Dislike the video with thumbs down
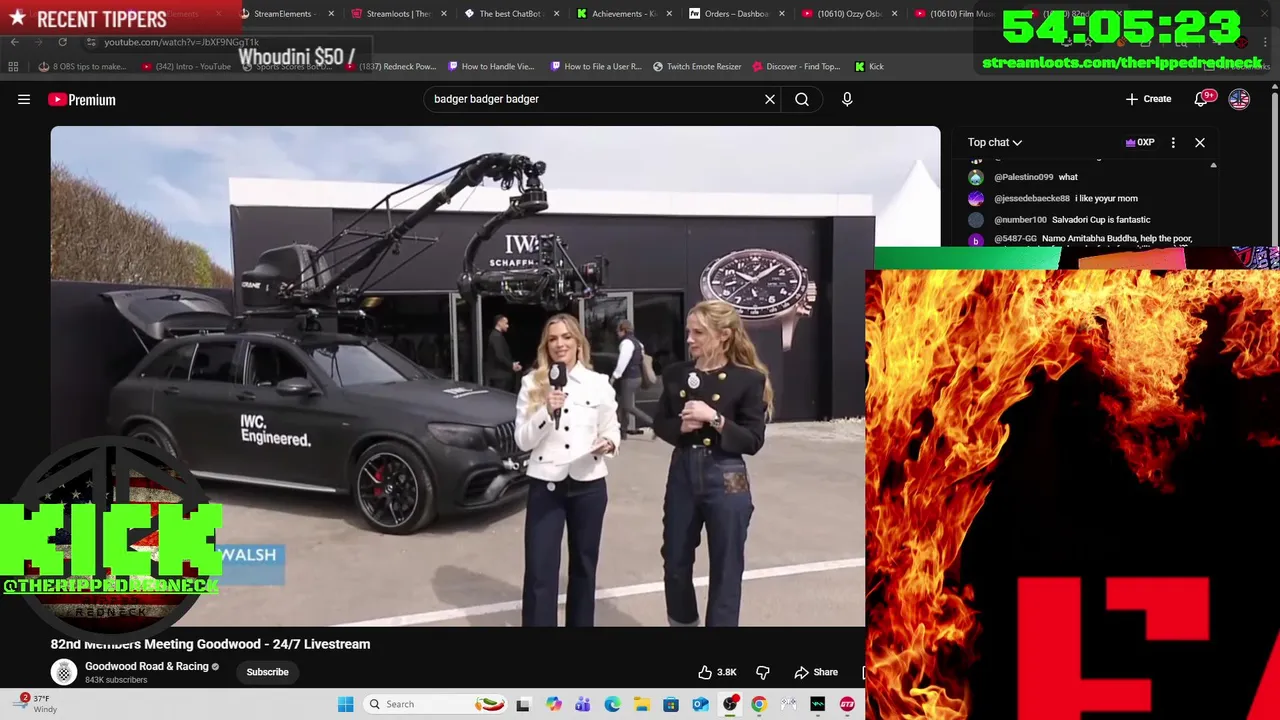The height and width of the screenshot is (720, 1280). click(763, 672)
